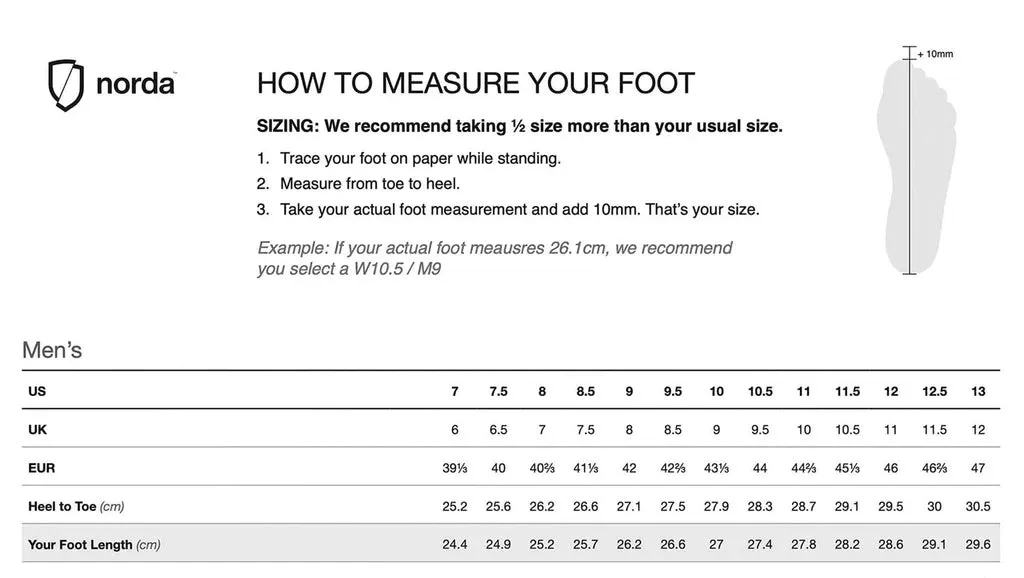Click the +10mm measurement label
The image size is (1024, 578).
coord(935,54)
